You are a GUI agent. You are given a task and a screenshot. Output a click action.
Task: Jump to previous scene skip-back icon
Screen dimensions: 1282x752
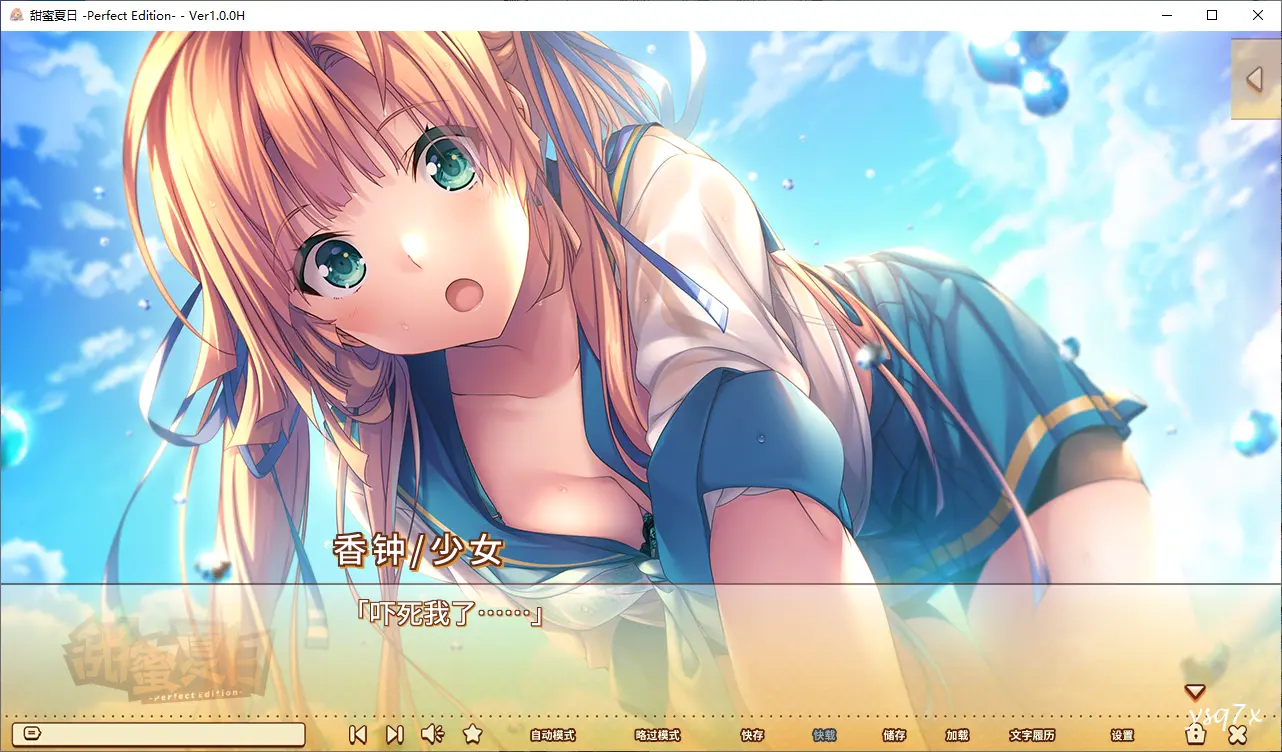tap(357, 735)
